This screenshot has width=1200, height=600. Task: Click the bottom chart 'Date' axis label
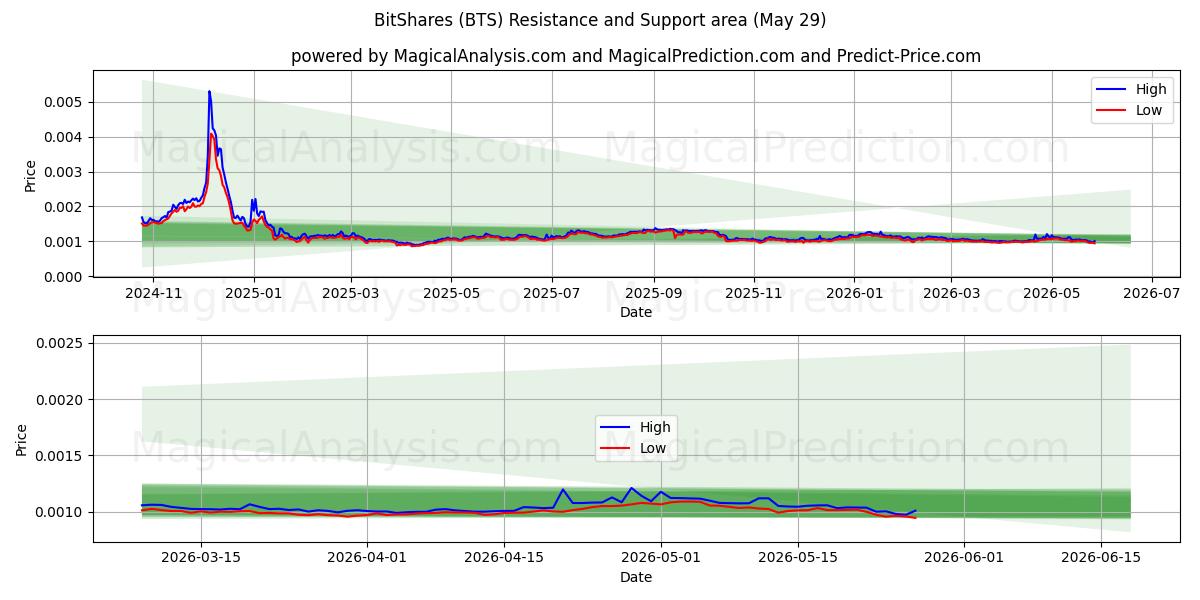636,577
